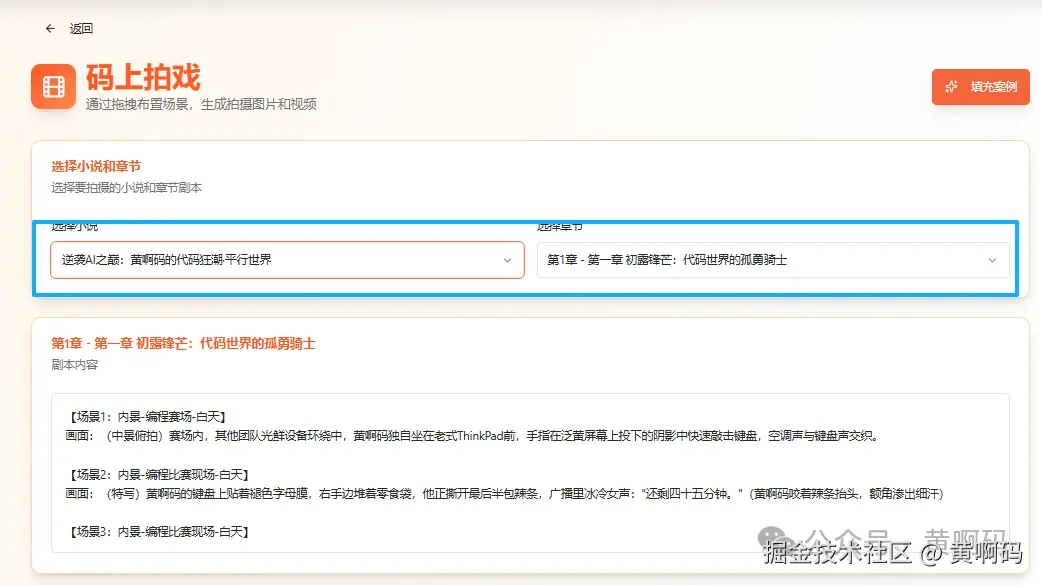Click the 选择小说和章节 section title

pos(97,166)
